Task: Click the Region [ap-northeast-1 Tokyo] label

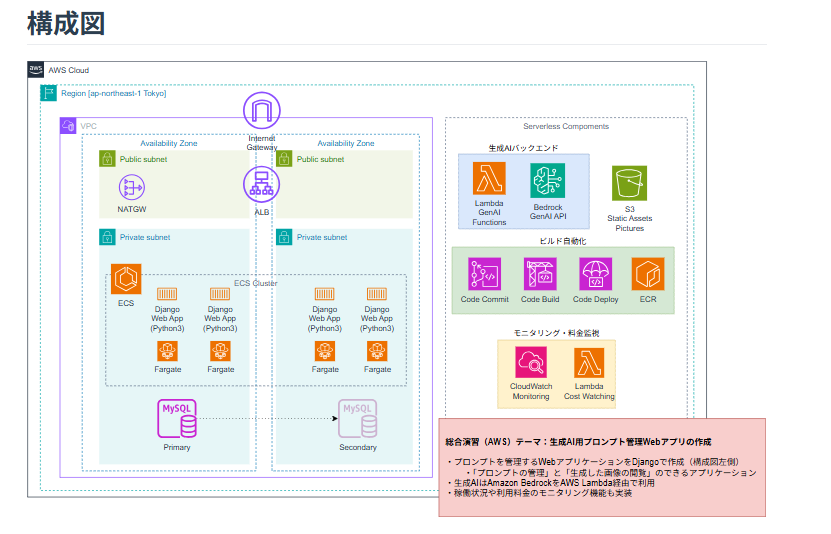Action: coord(113,93)
